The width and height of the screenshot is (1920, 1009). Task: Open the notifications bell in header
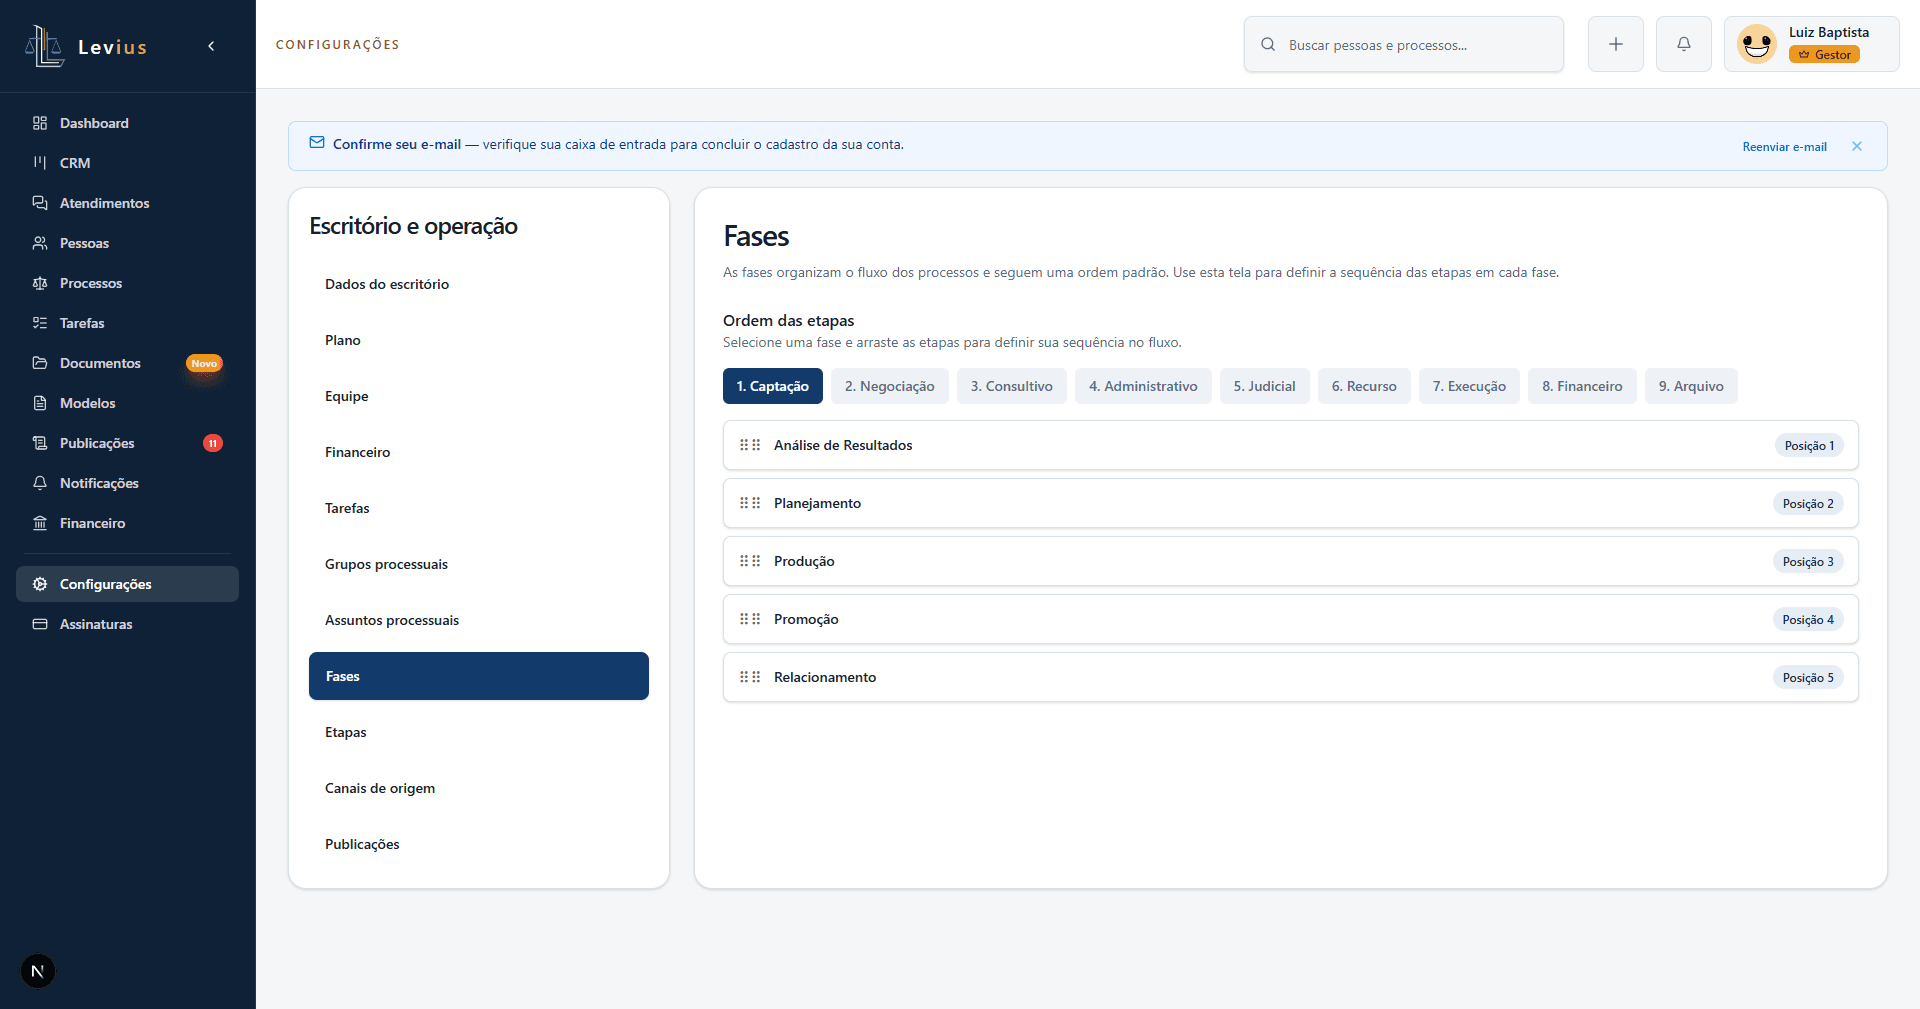(1684, 44)
